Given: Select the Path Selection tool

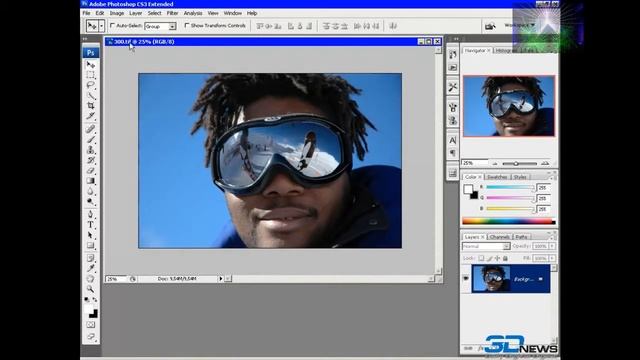Looking at the screenshot, I should point(91,235).
